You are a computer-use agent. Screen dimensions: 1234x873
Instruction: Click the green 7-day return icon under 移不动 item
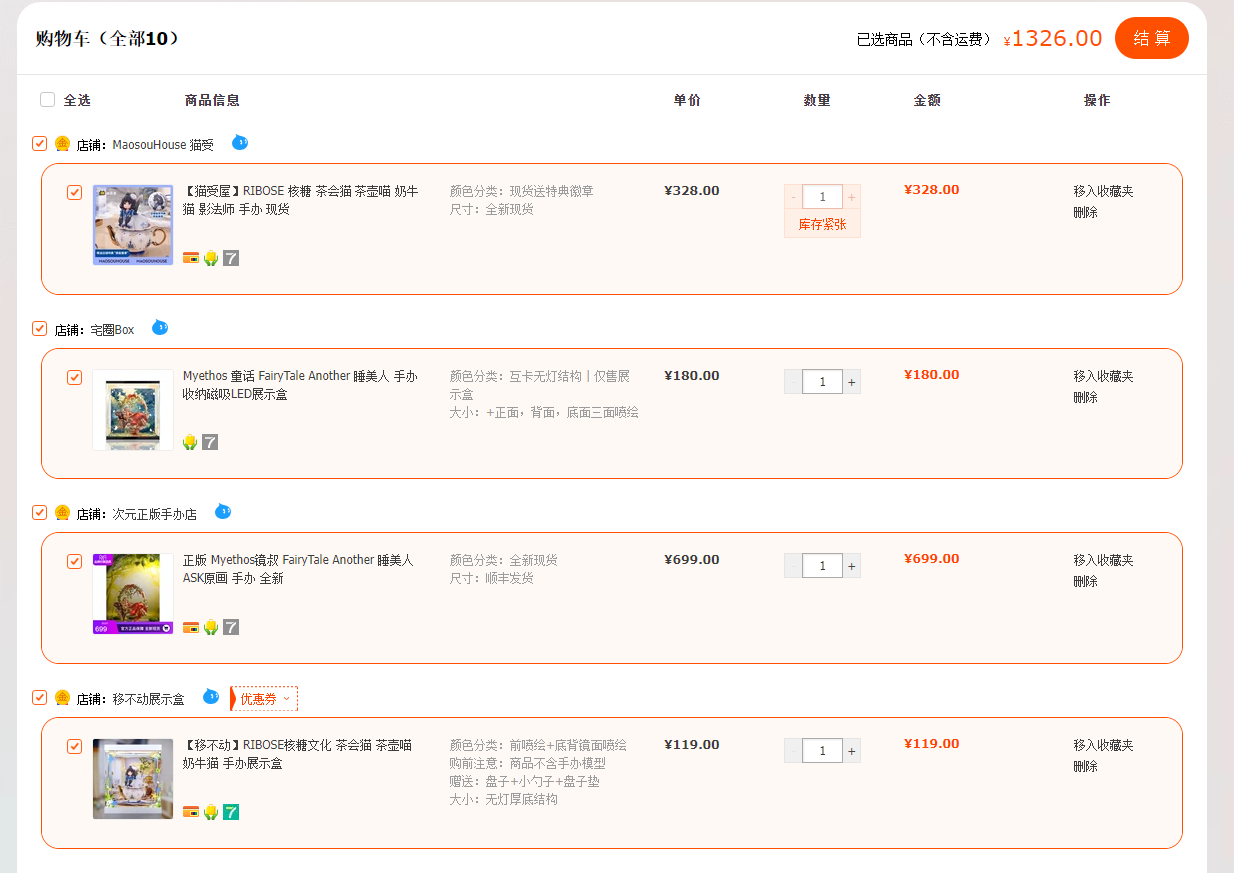click(231, 812)
